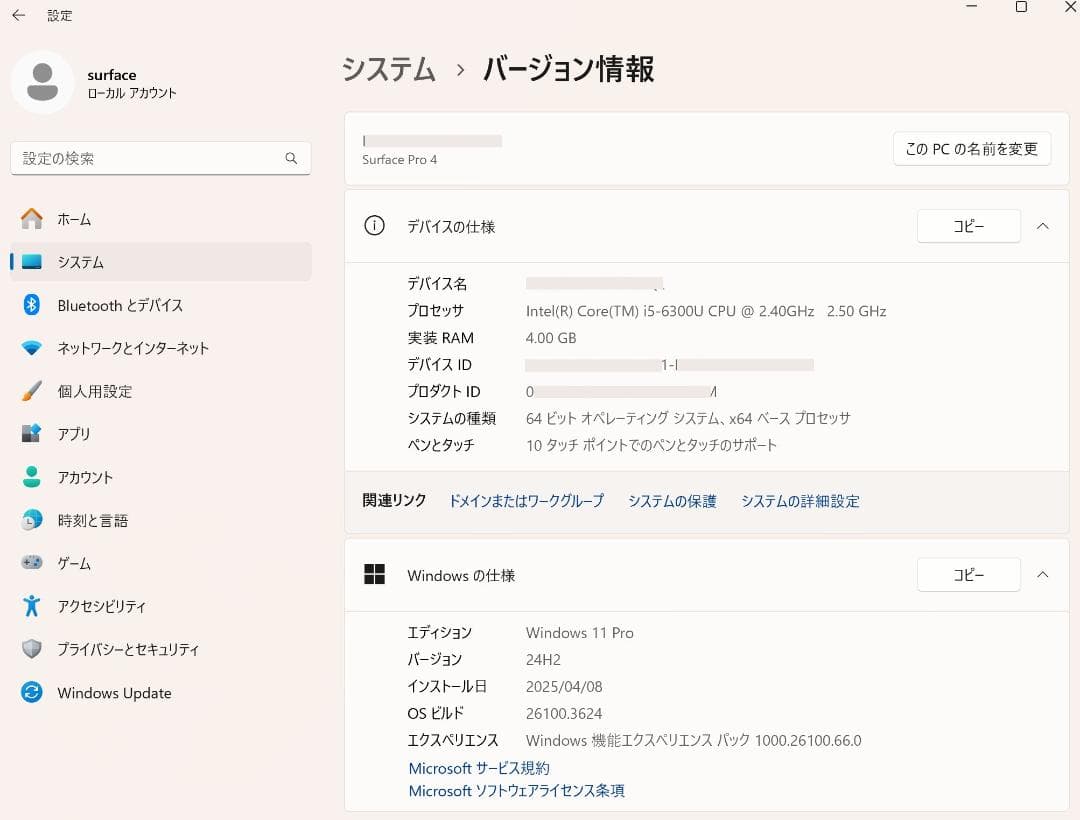Viewport: 1080px width, 820px height.
Task: Minimize the settings window
Action: tap(972, 7)
